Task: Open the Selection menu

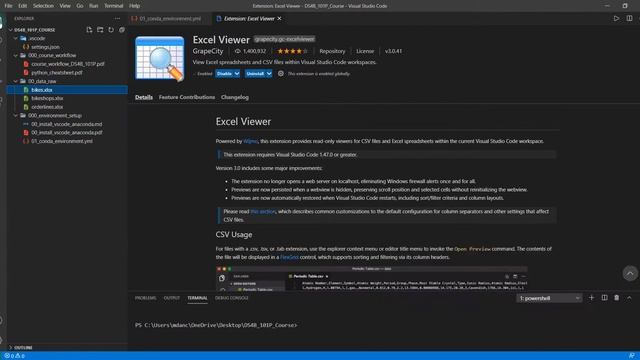Action: click(x=43, y=6)
